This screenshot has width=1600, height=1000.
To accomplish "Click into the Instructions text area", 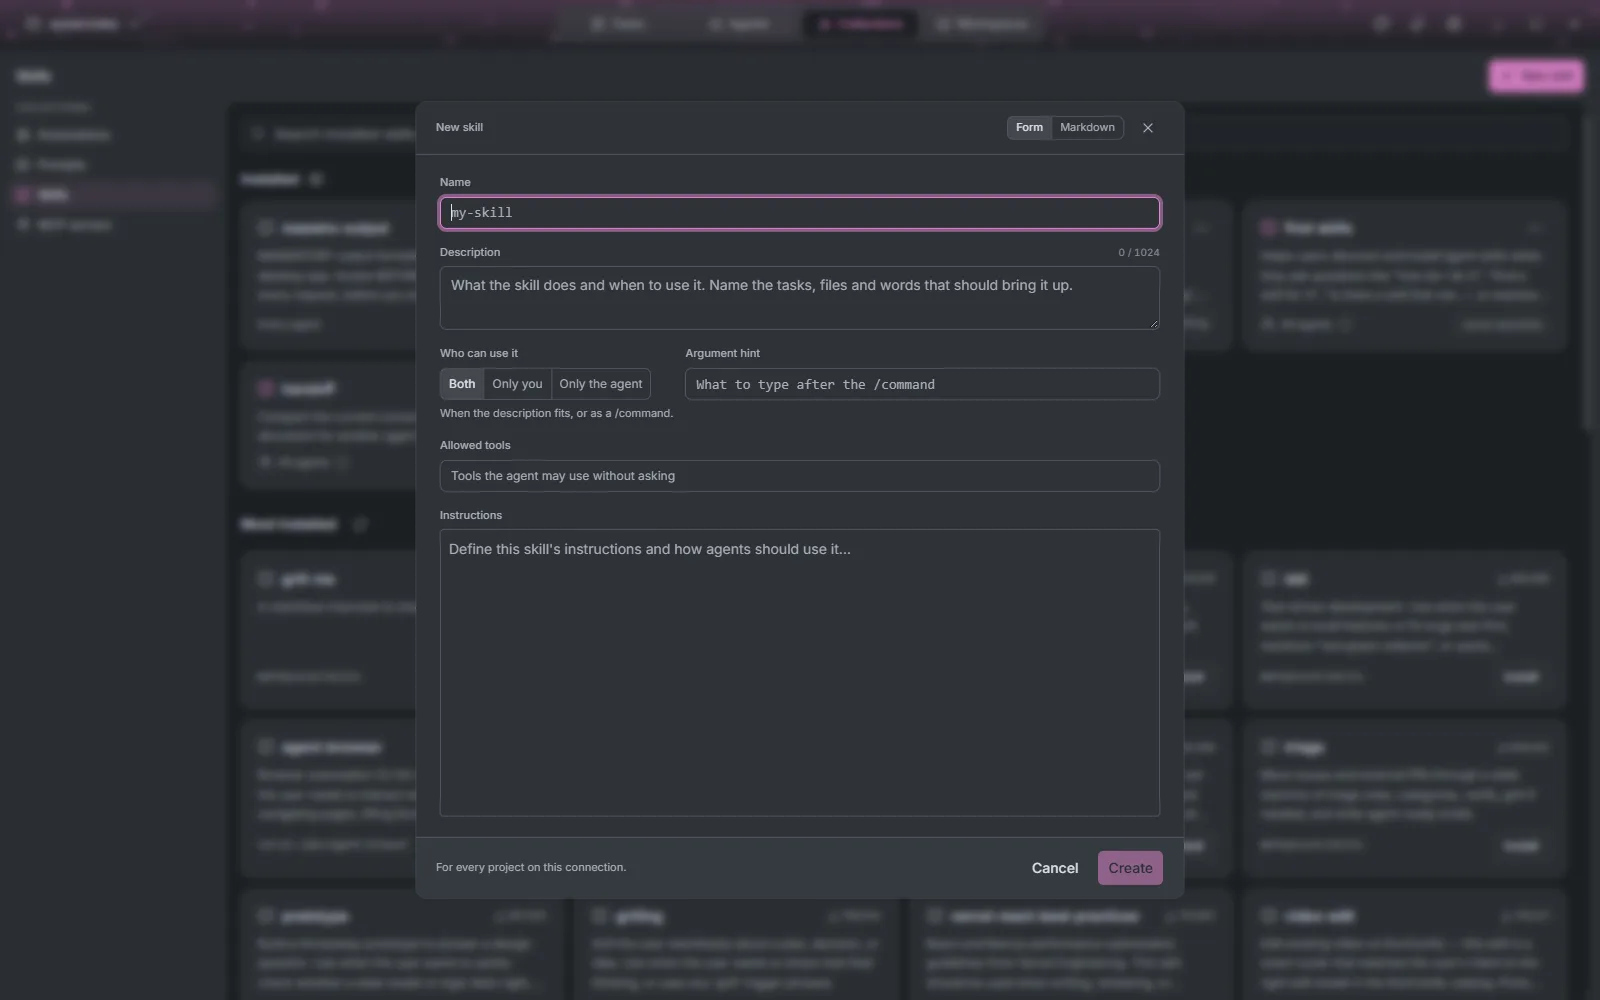I will tap(800, 673).
